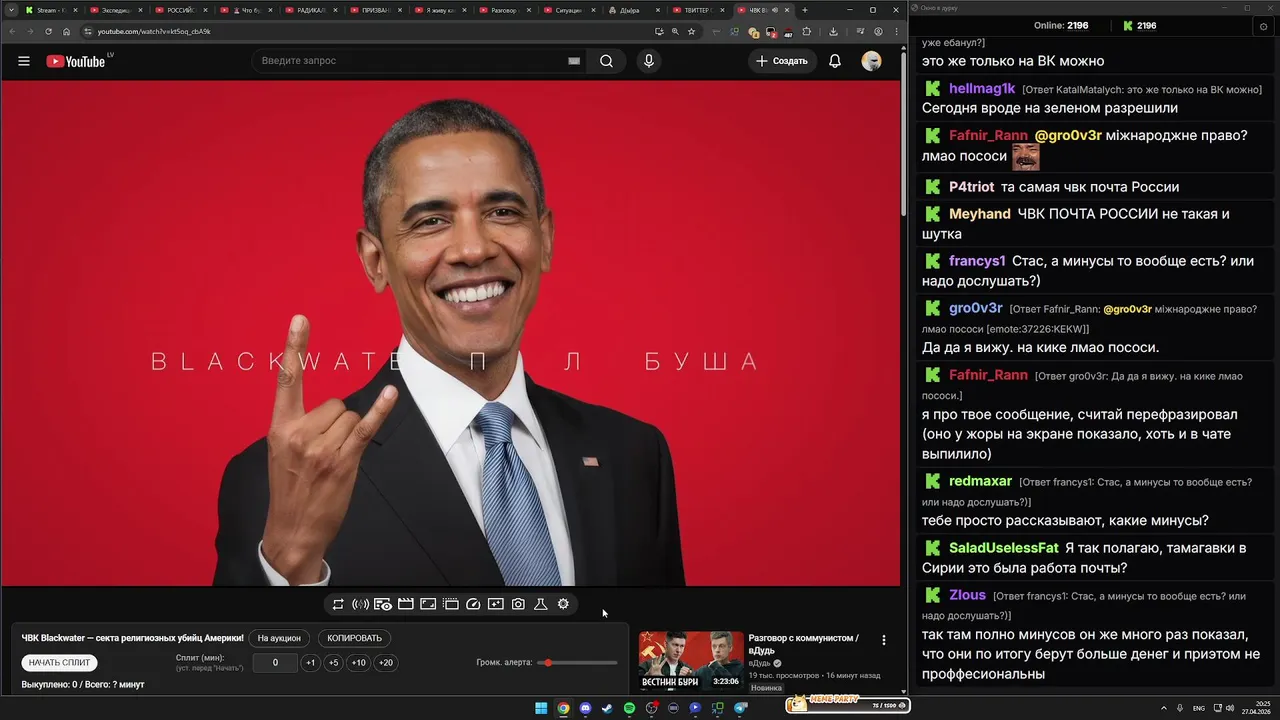
Task: Enable cinema mode with the clapperboard icon
Action: [405, 604]
